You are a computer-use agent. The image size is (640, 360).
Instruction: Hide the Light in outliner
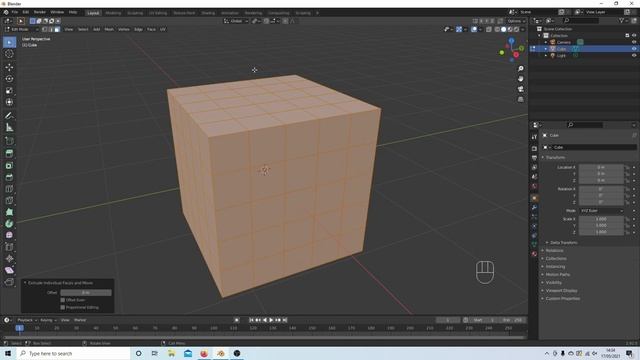(634, 55)
